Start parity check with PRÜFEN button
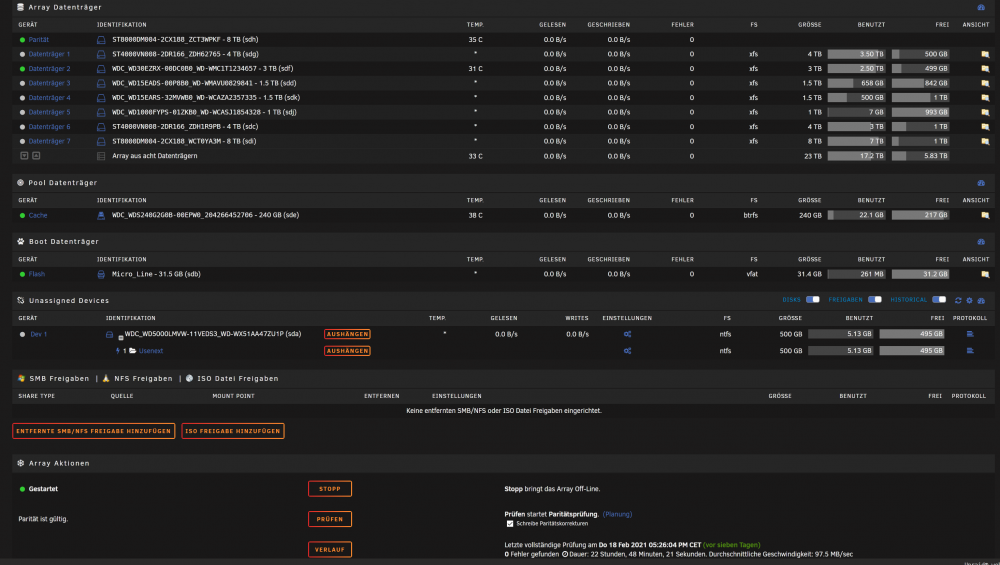Screen dimensions: 1000x565 330,519
